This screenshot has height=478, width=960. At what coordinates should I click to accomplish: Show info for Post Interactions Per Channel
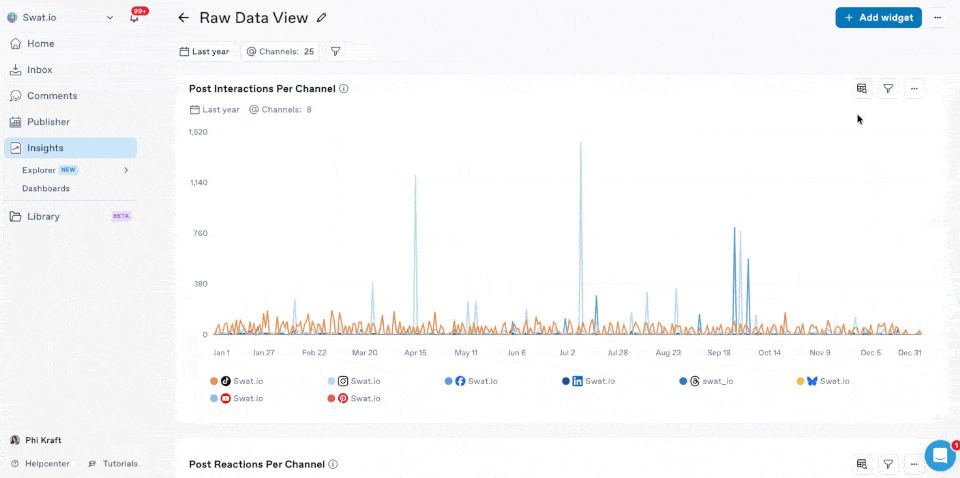(x=343, y=89)
